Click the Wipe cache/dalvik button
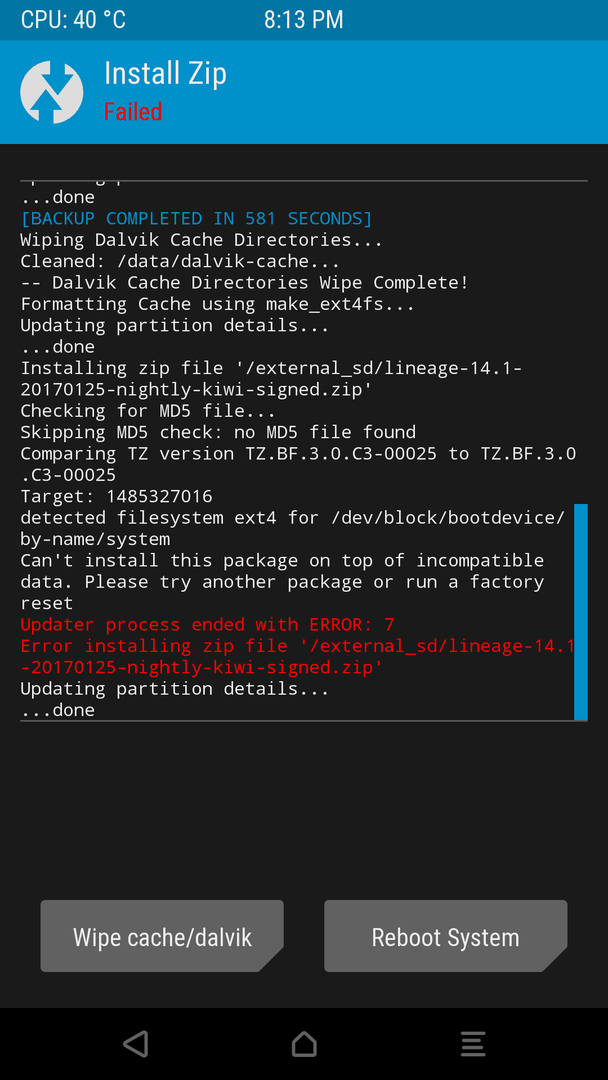 click(x=162, y=936)
